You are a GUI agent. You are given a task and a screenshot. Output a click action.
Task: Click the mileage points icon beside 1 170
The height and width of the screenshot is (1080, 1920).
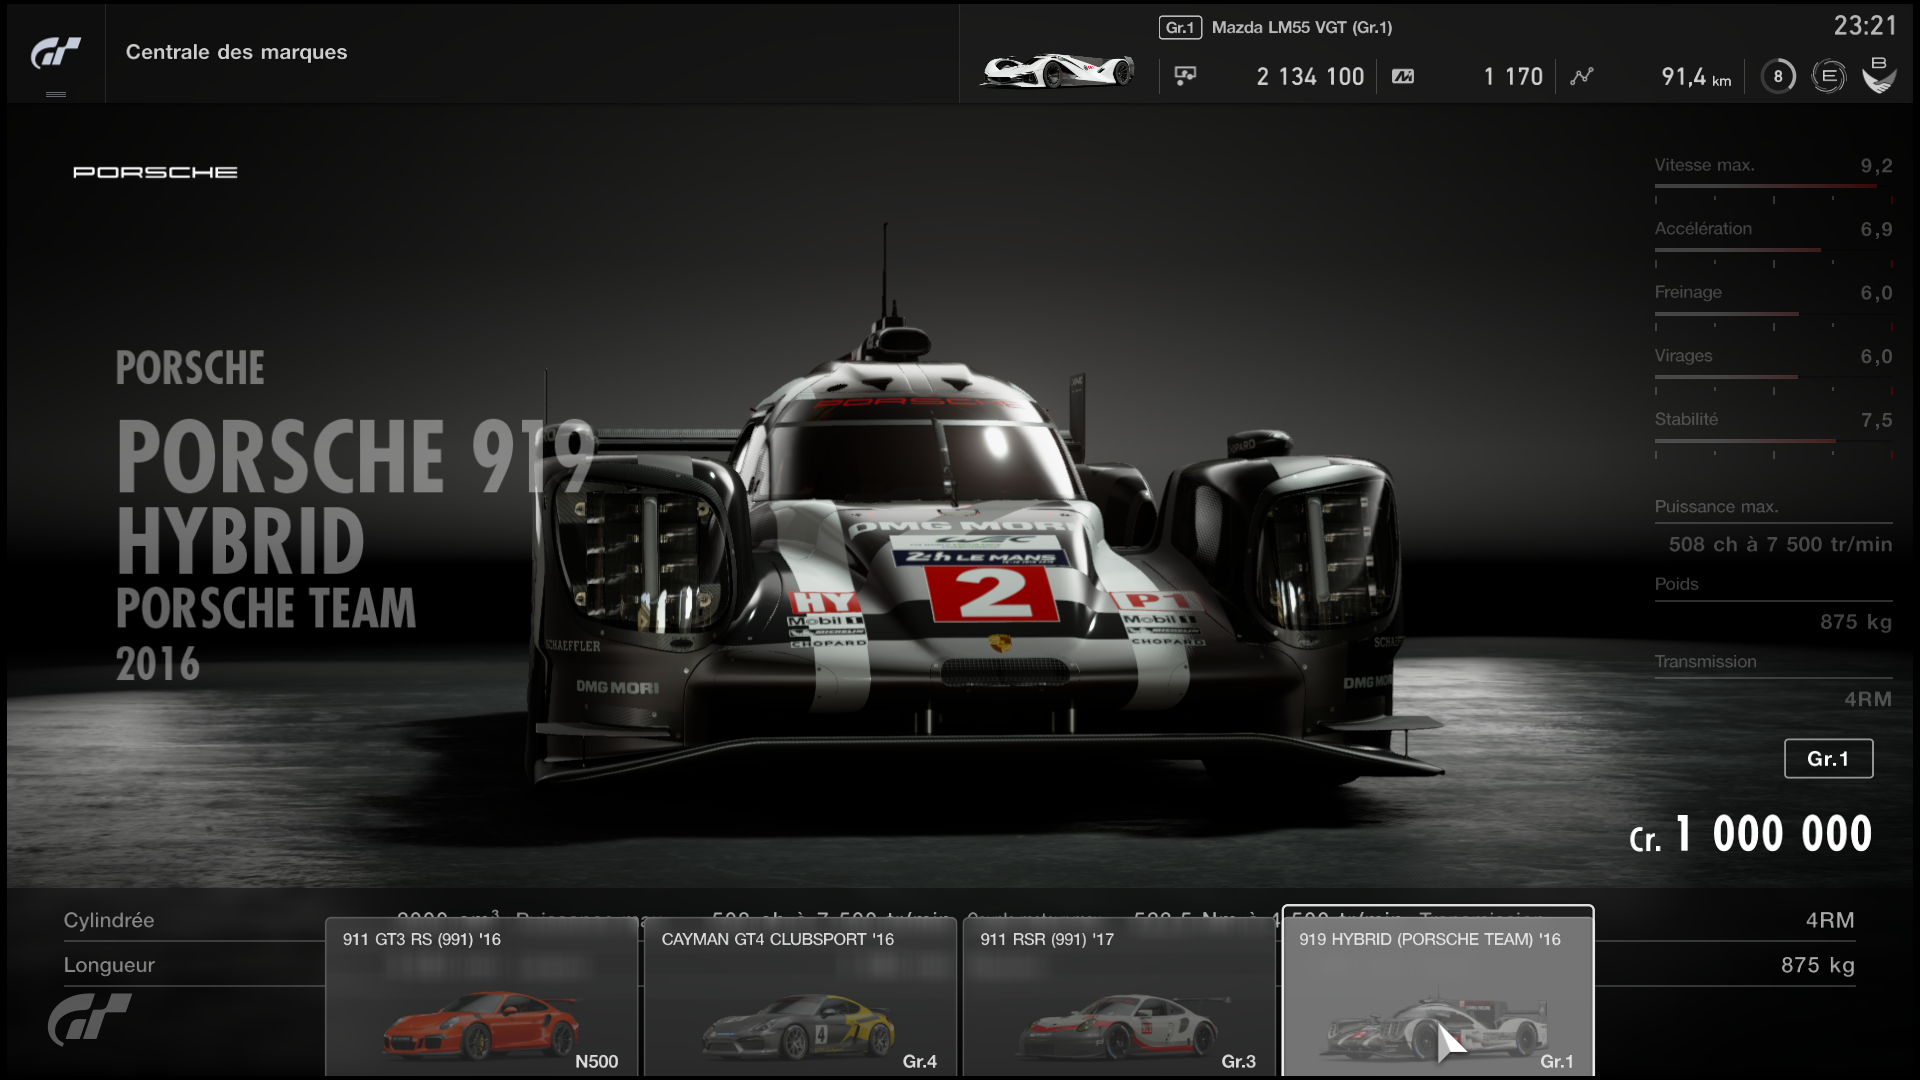pyautogui.click(x=1403, y=76)
